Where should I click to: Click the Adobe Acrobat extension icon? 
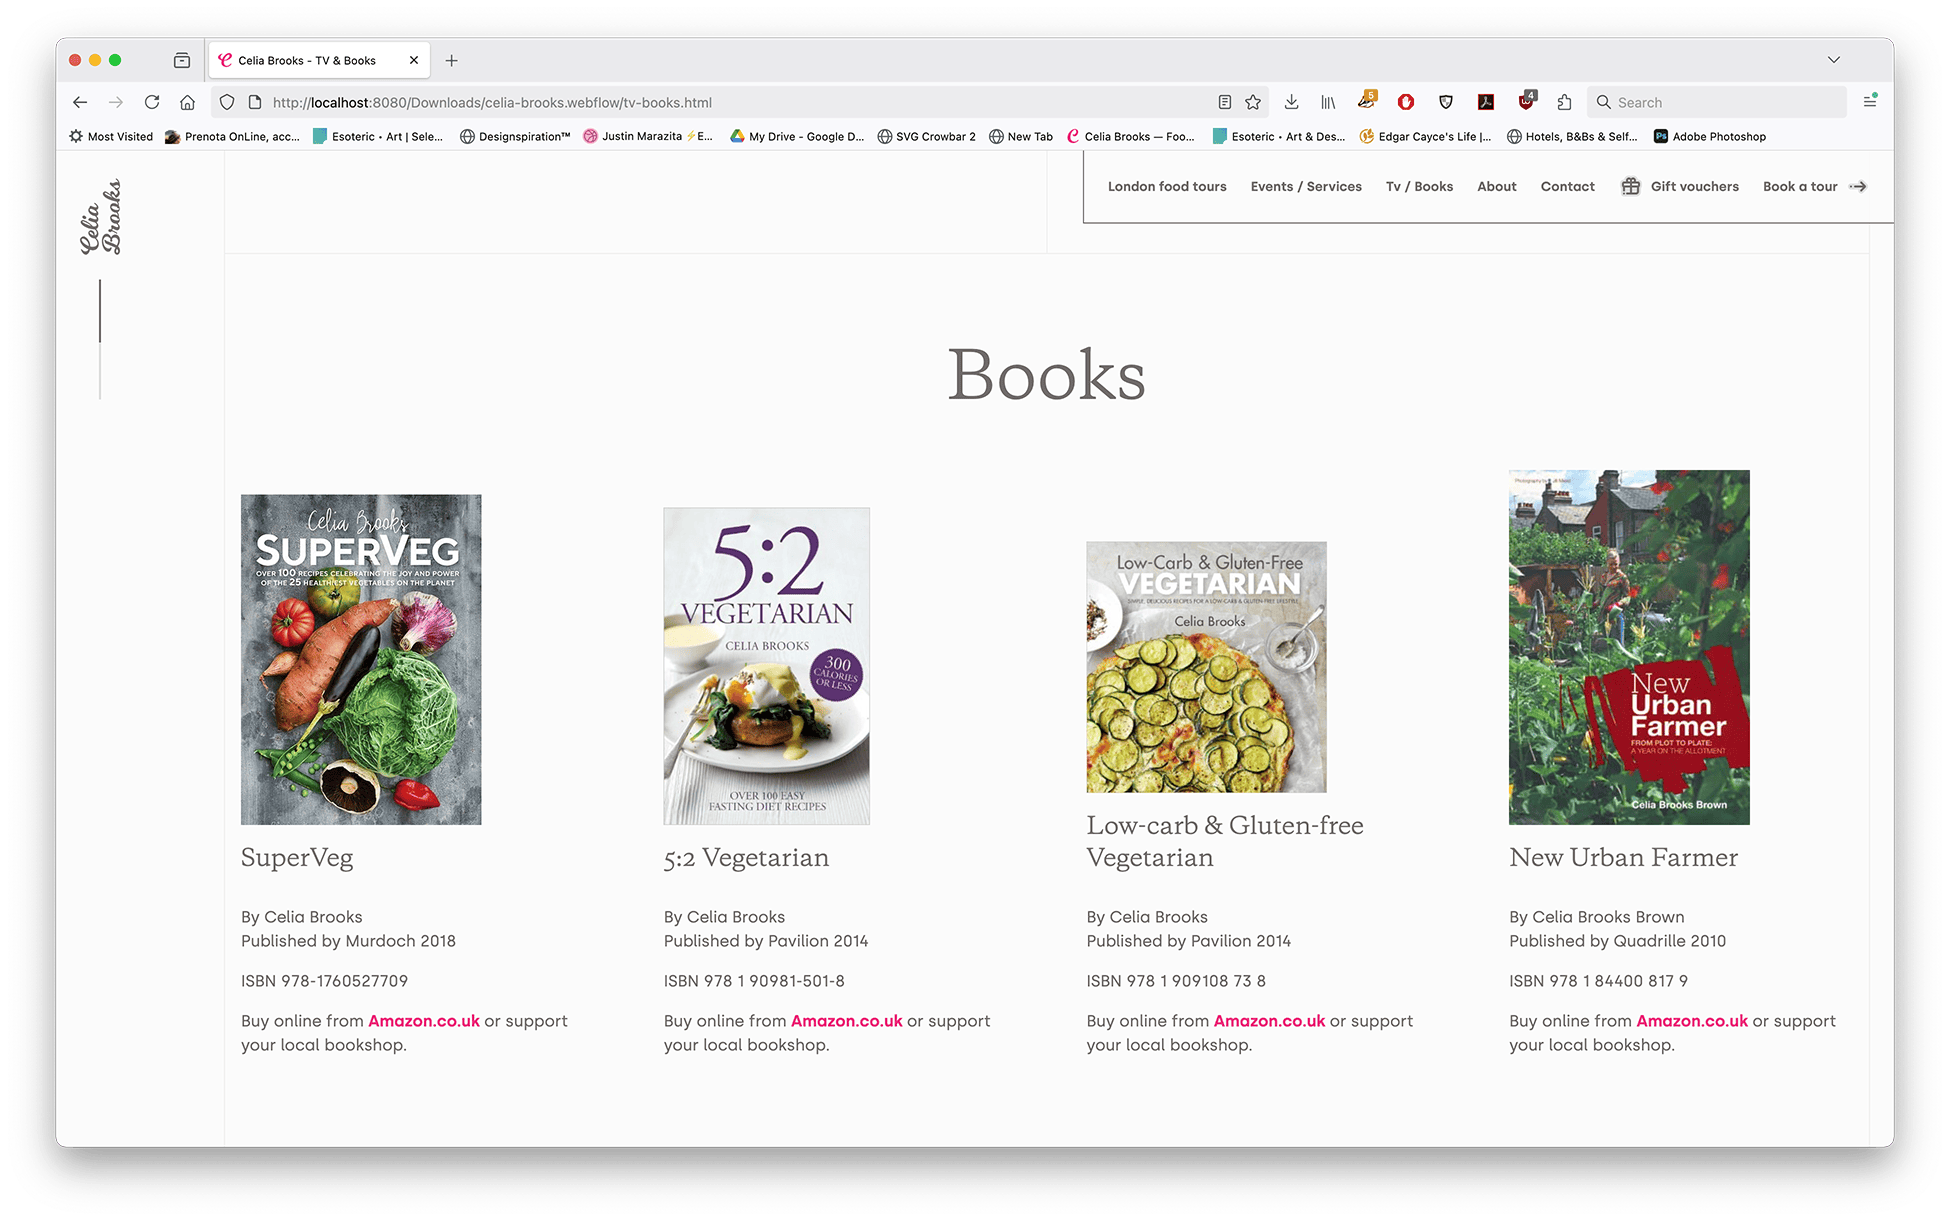click(x=1486, y=102)
